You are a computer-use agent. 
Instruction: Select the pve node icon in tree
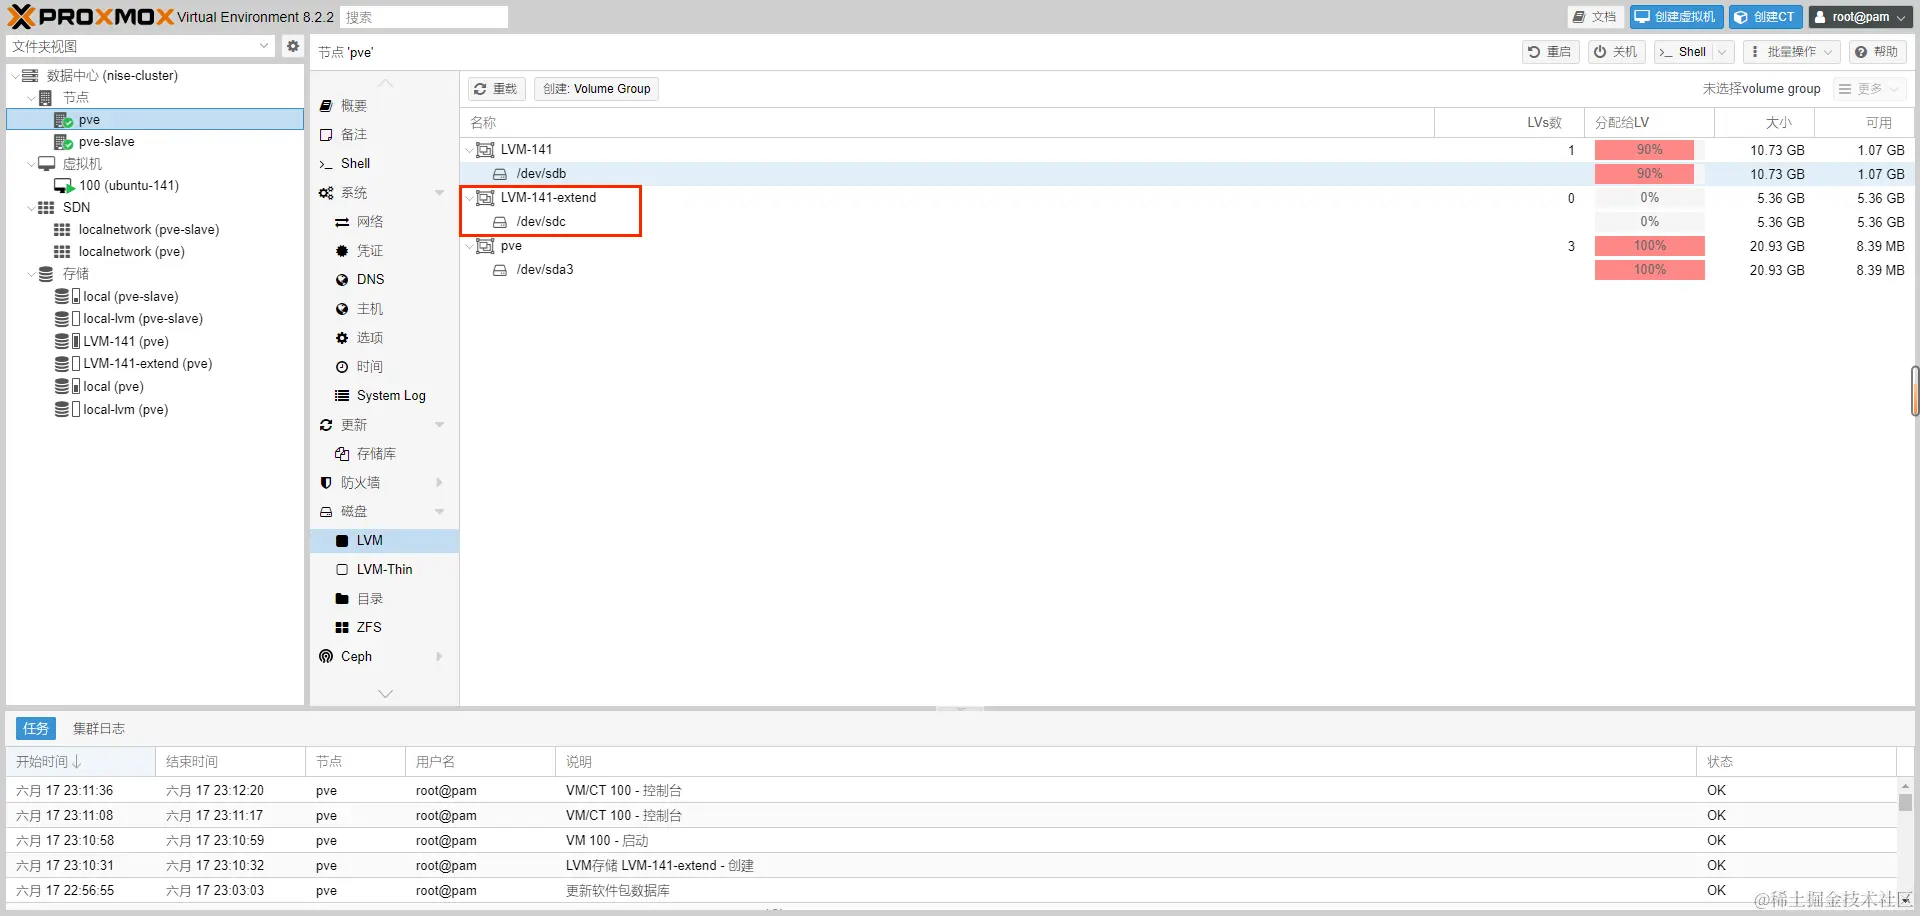click(63, 120)
